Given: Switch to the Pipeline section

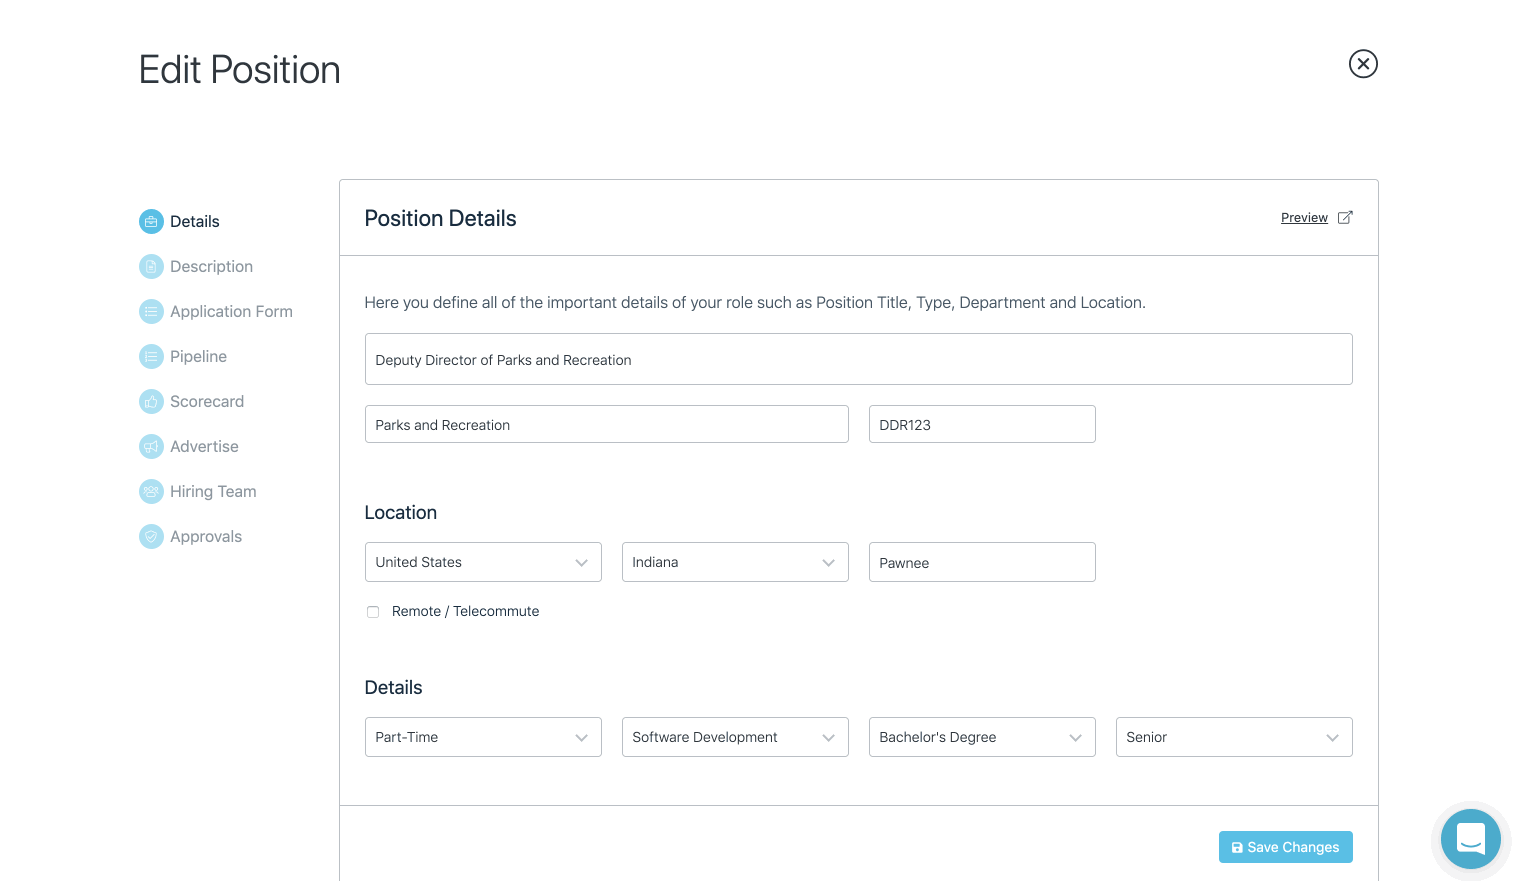Looking at the screenshot, I should click(198, 357).
